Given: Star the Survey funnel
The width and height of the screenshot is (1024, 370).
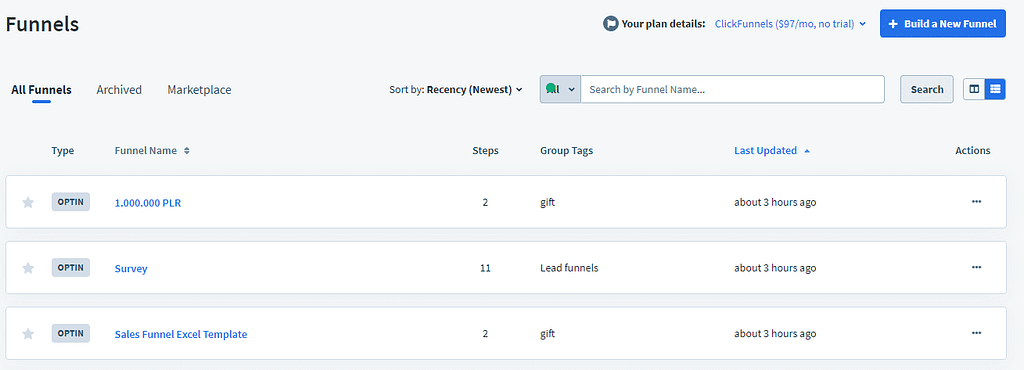Looking at the screenshot, I should tap(28, 268).
